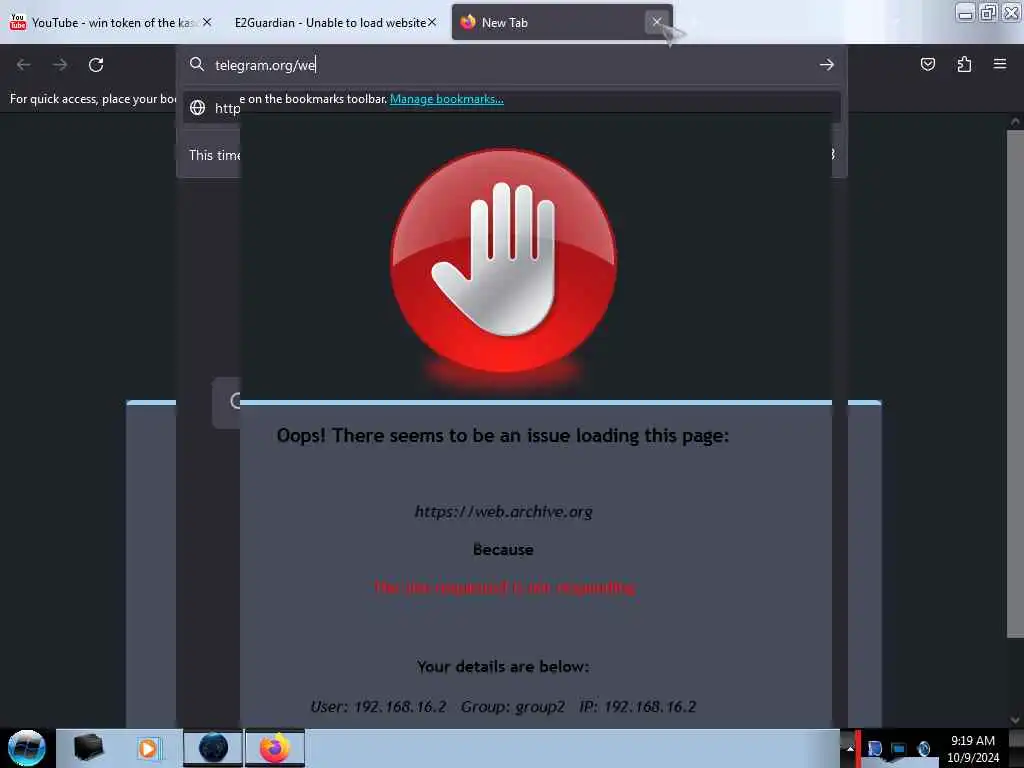Click the page vertical scrollbar
Screen dimensions: 1024x768
pos(1015,383)
